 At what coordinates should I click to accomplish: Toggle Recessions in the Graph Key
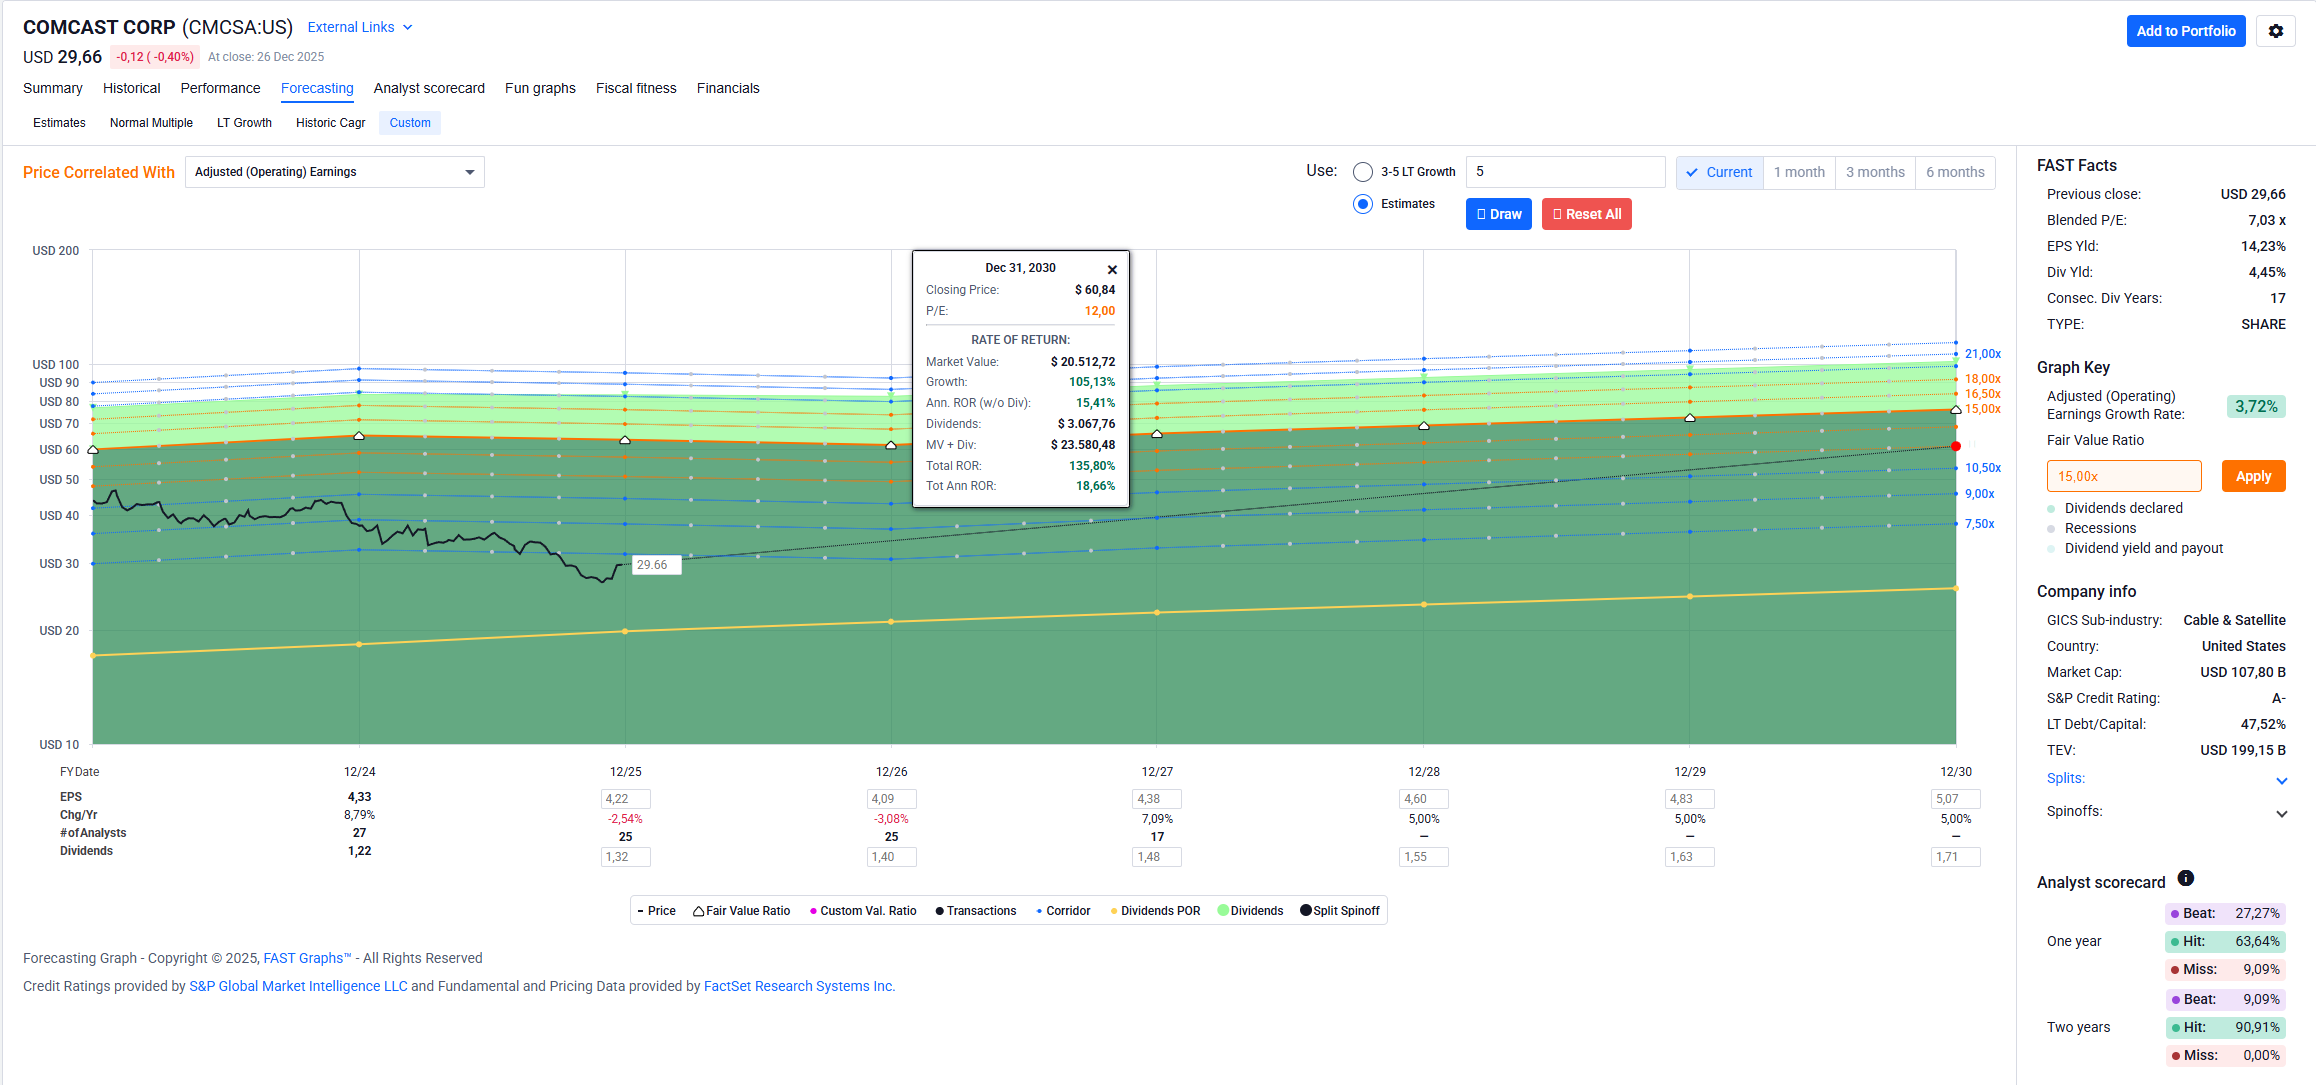click(x=2099, y=528)
